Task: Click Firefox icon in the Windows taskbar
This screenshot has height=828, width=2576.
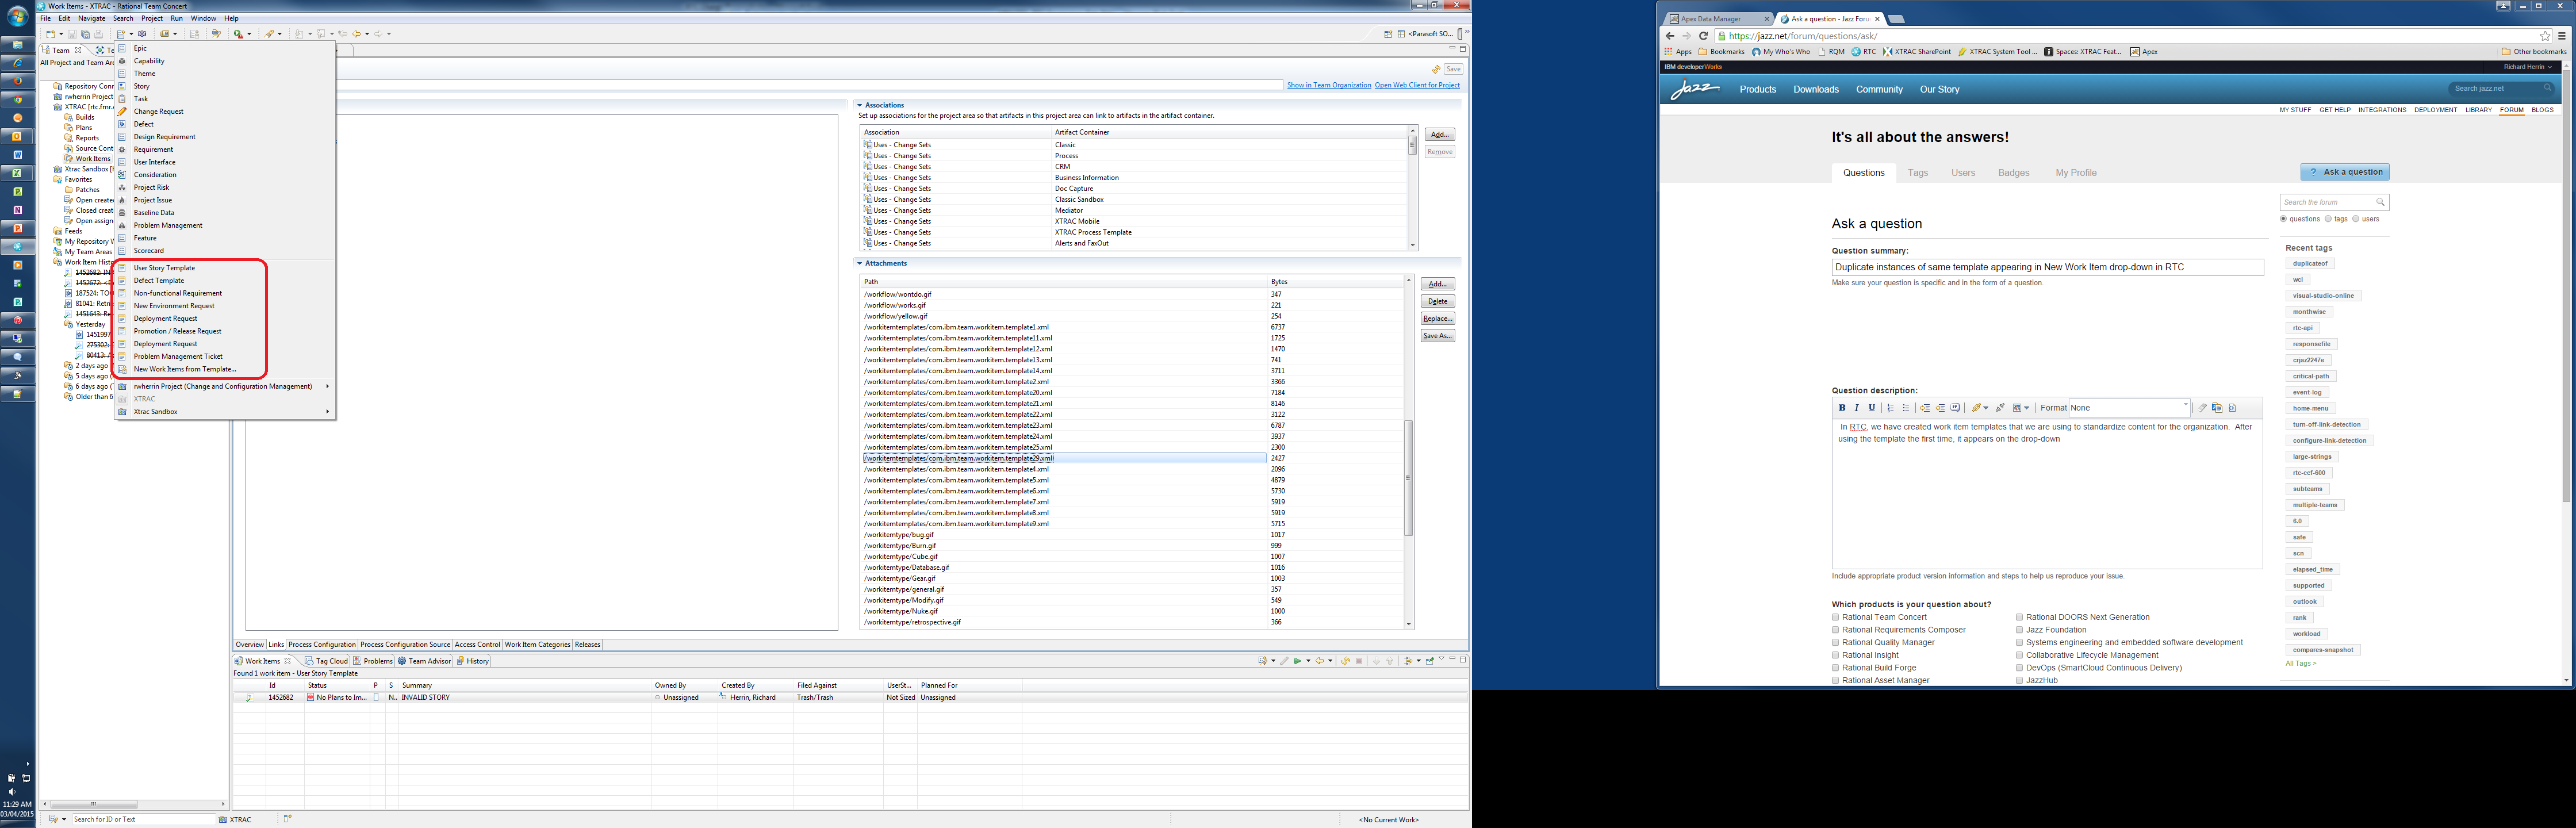Action: tap(17, 81)
